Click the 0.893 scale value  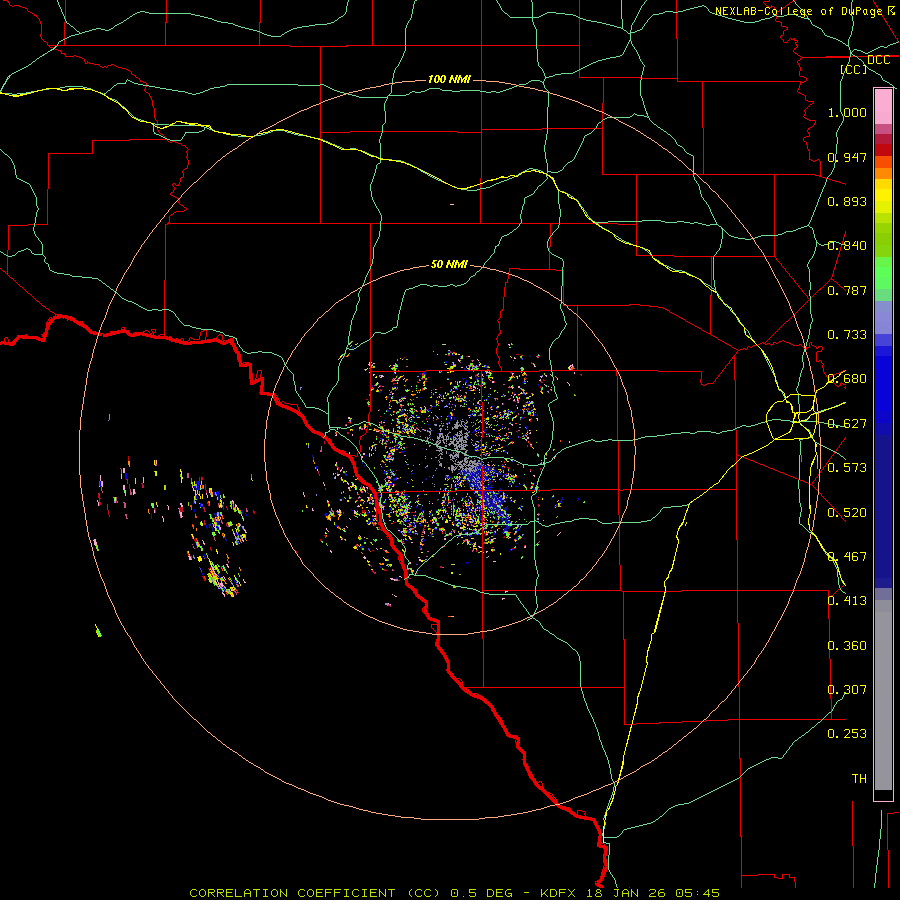tap(847, 201)
